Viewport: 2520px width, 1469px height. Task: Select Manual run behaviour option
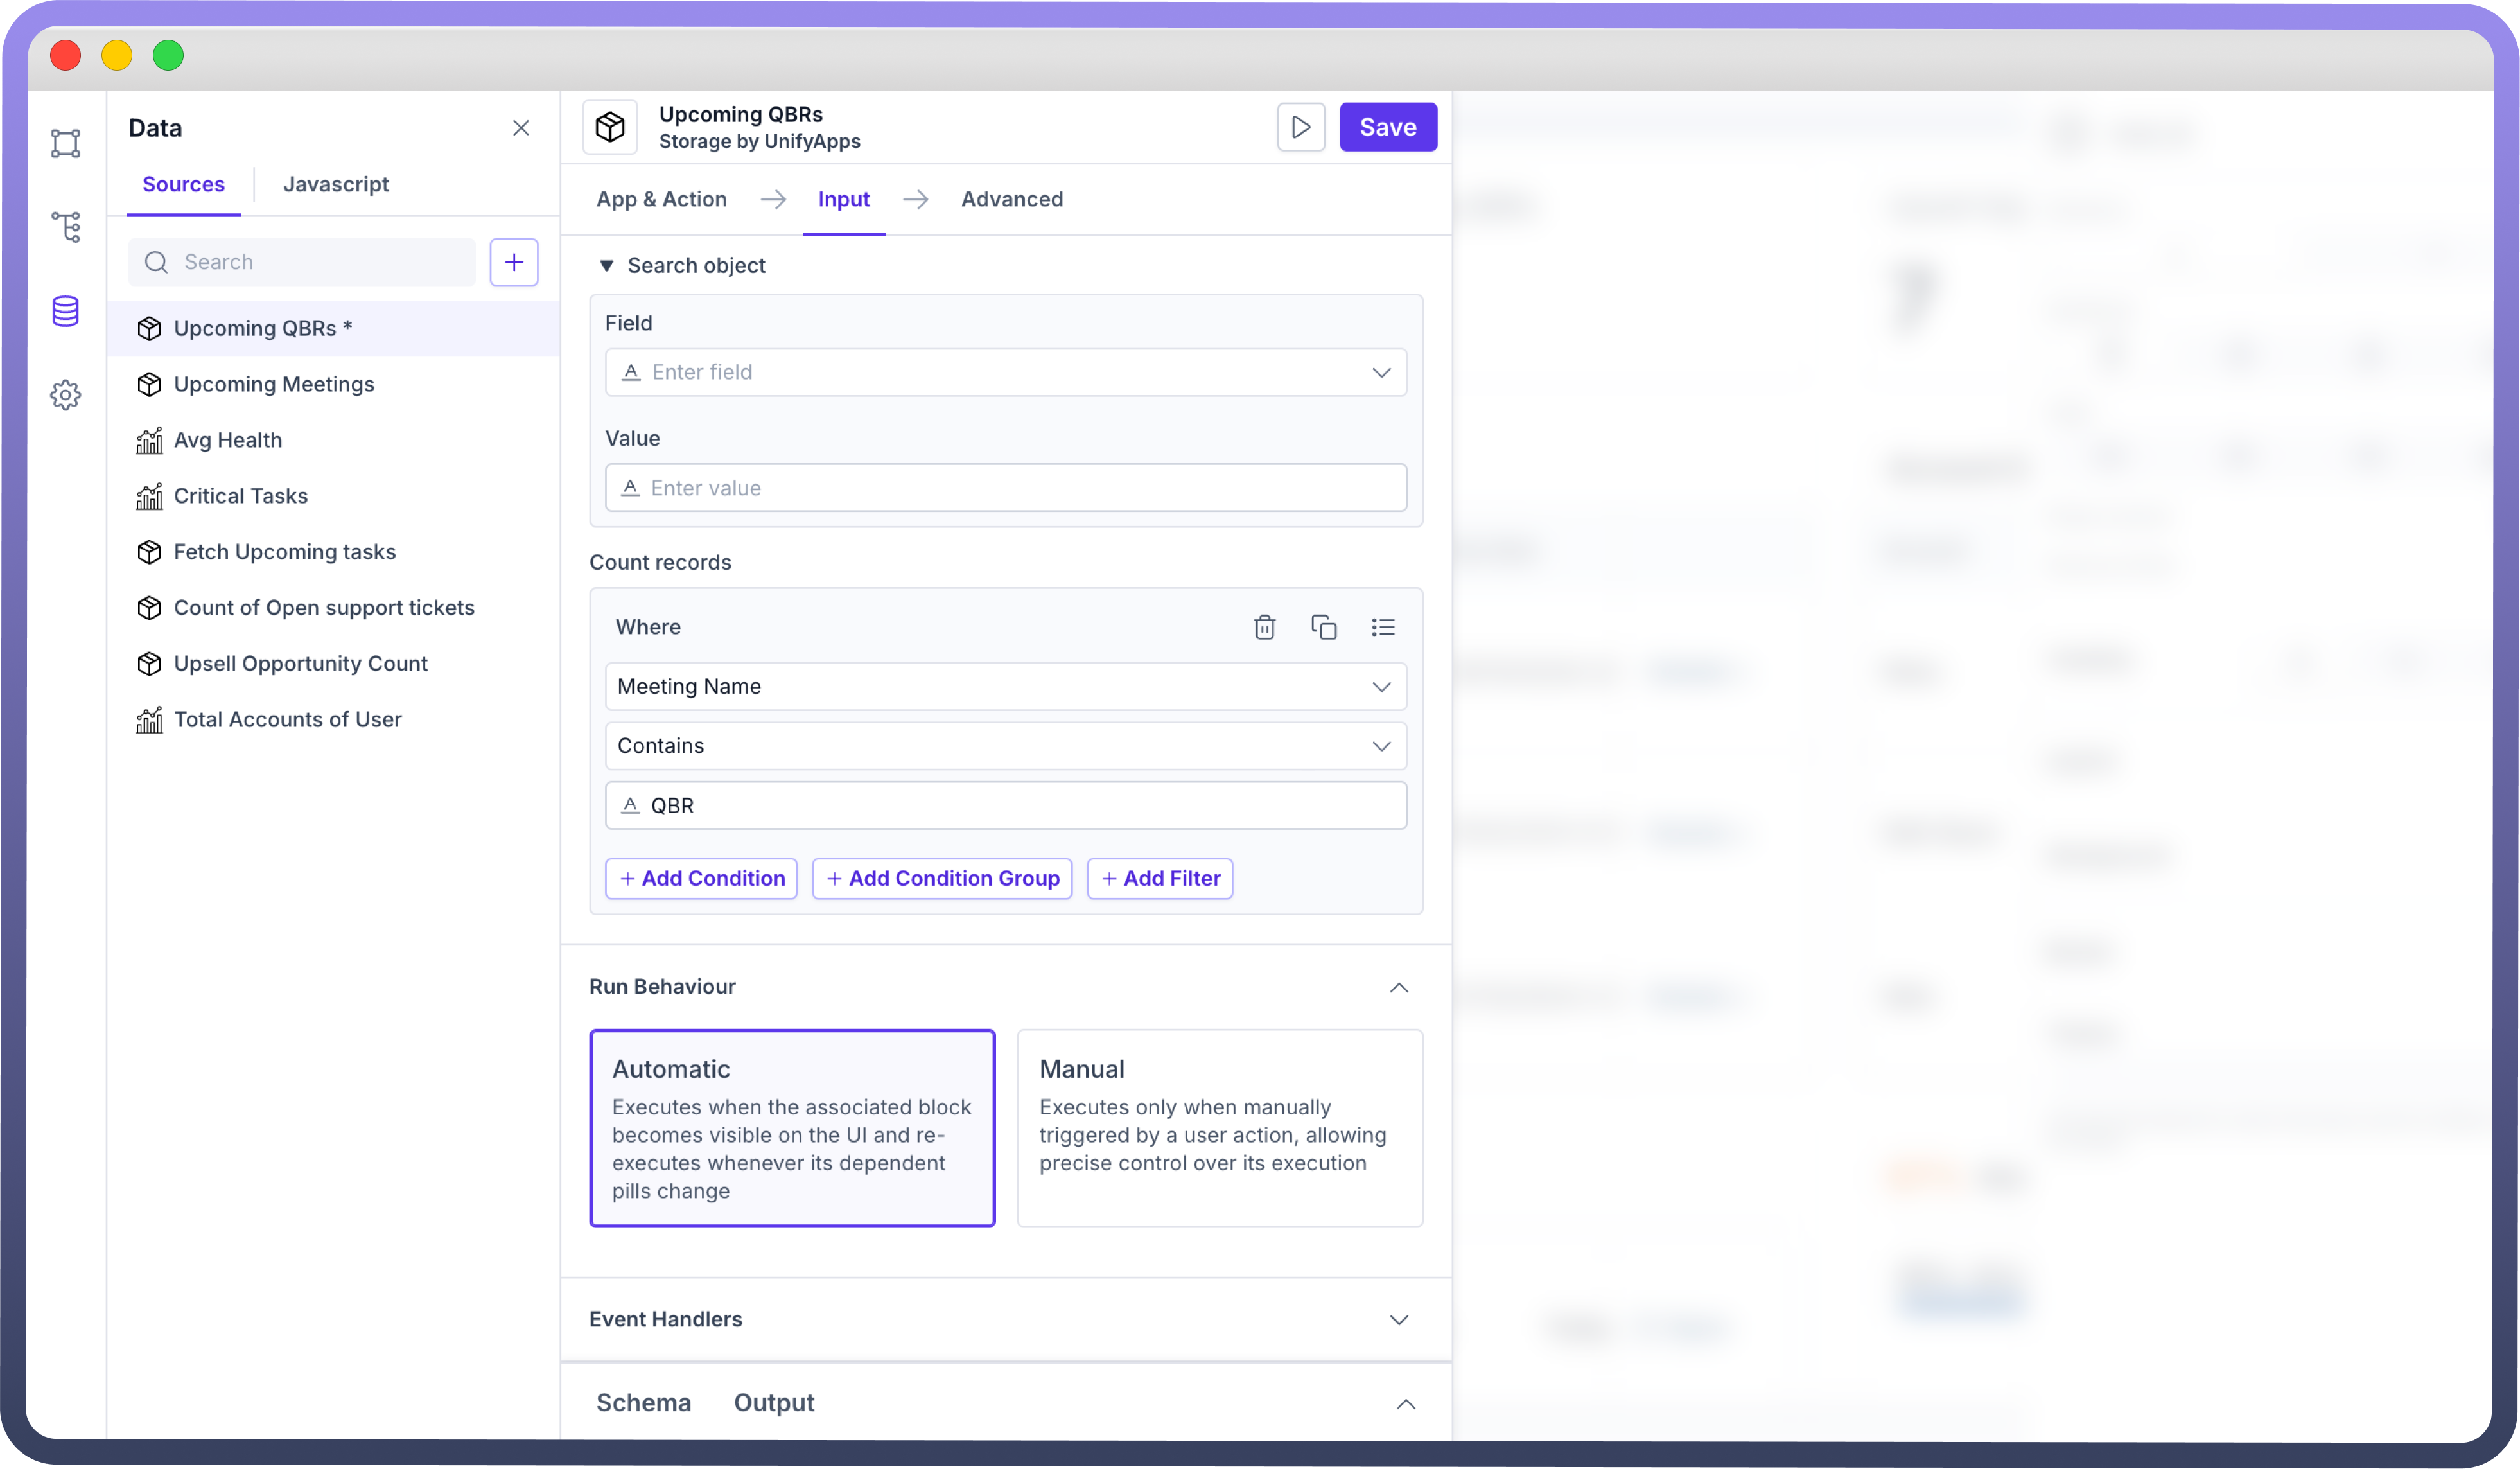tap(1219, 1127)
